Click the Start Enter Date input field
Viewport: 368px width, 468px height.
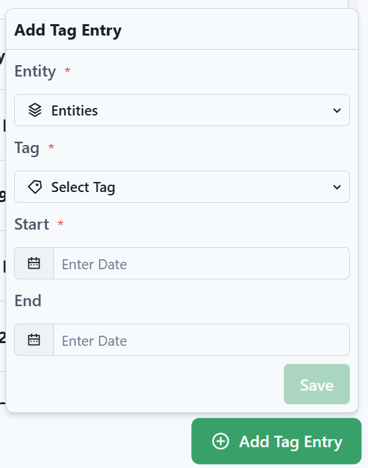[x=201, y=263]
